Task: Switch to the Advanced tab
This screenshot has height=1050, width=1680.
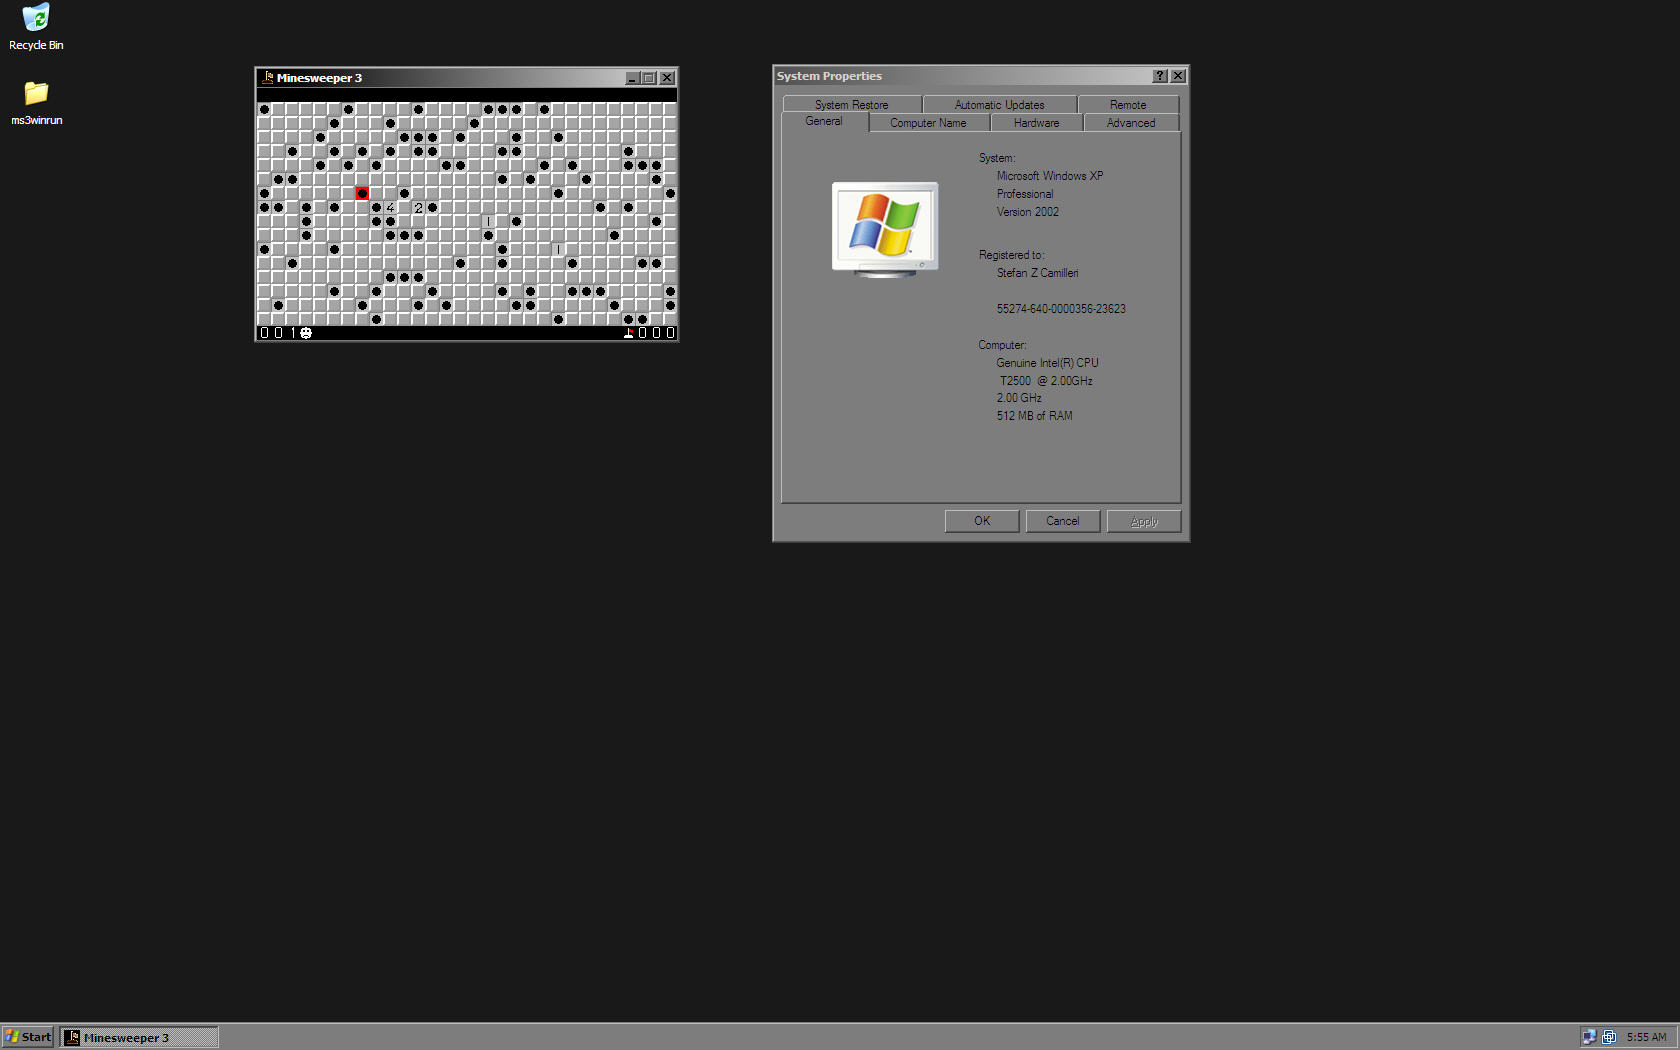Action: tap(1131, 123)
